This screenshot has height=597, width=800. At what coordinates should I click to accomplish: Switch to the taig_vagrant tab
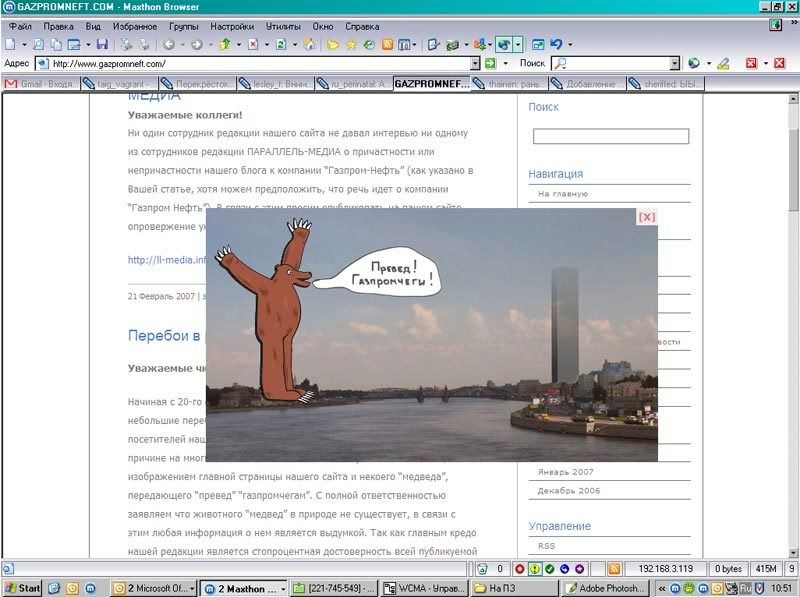pos(120,84)
